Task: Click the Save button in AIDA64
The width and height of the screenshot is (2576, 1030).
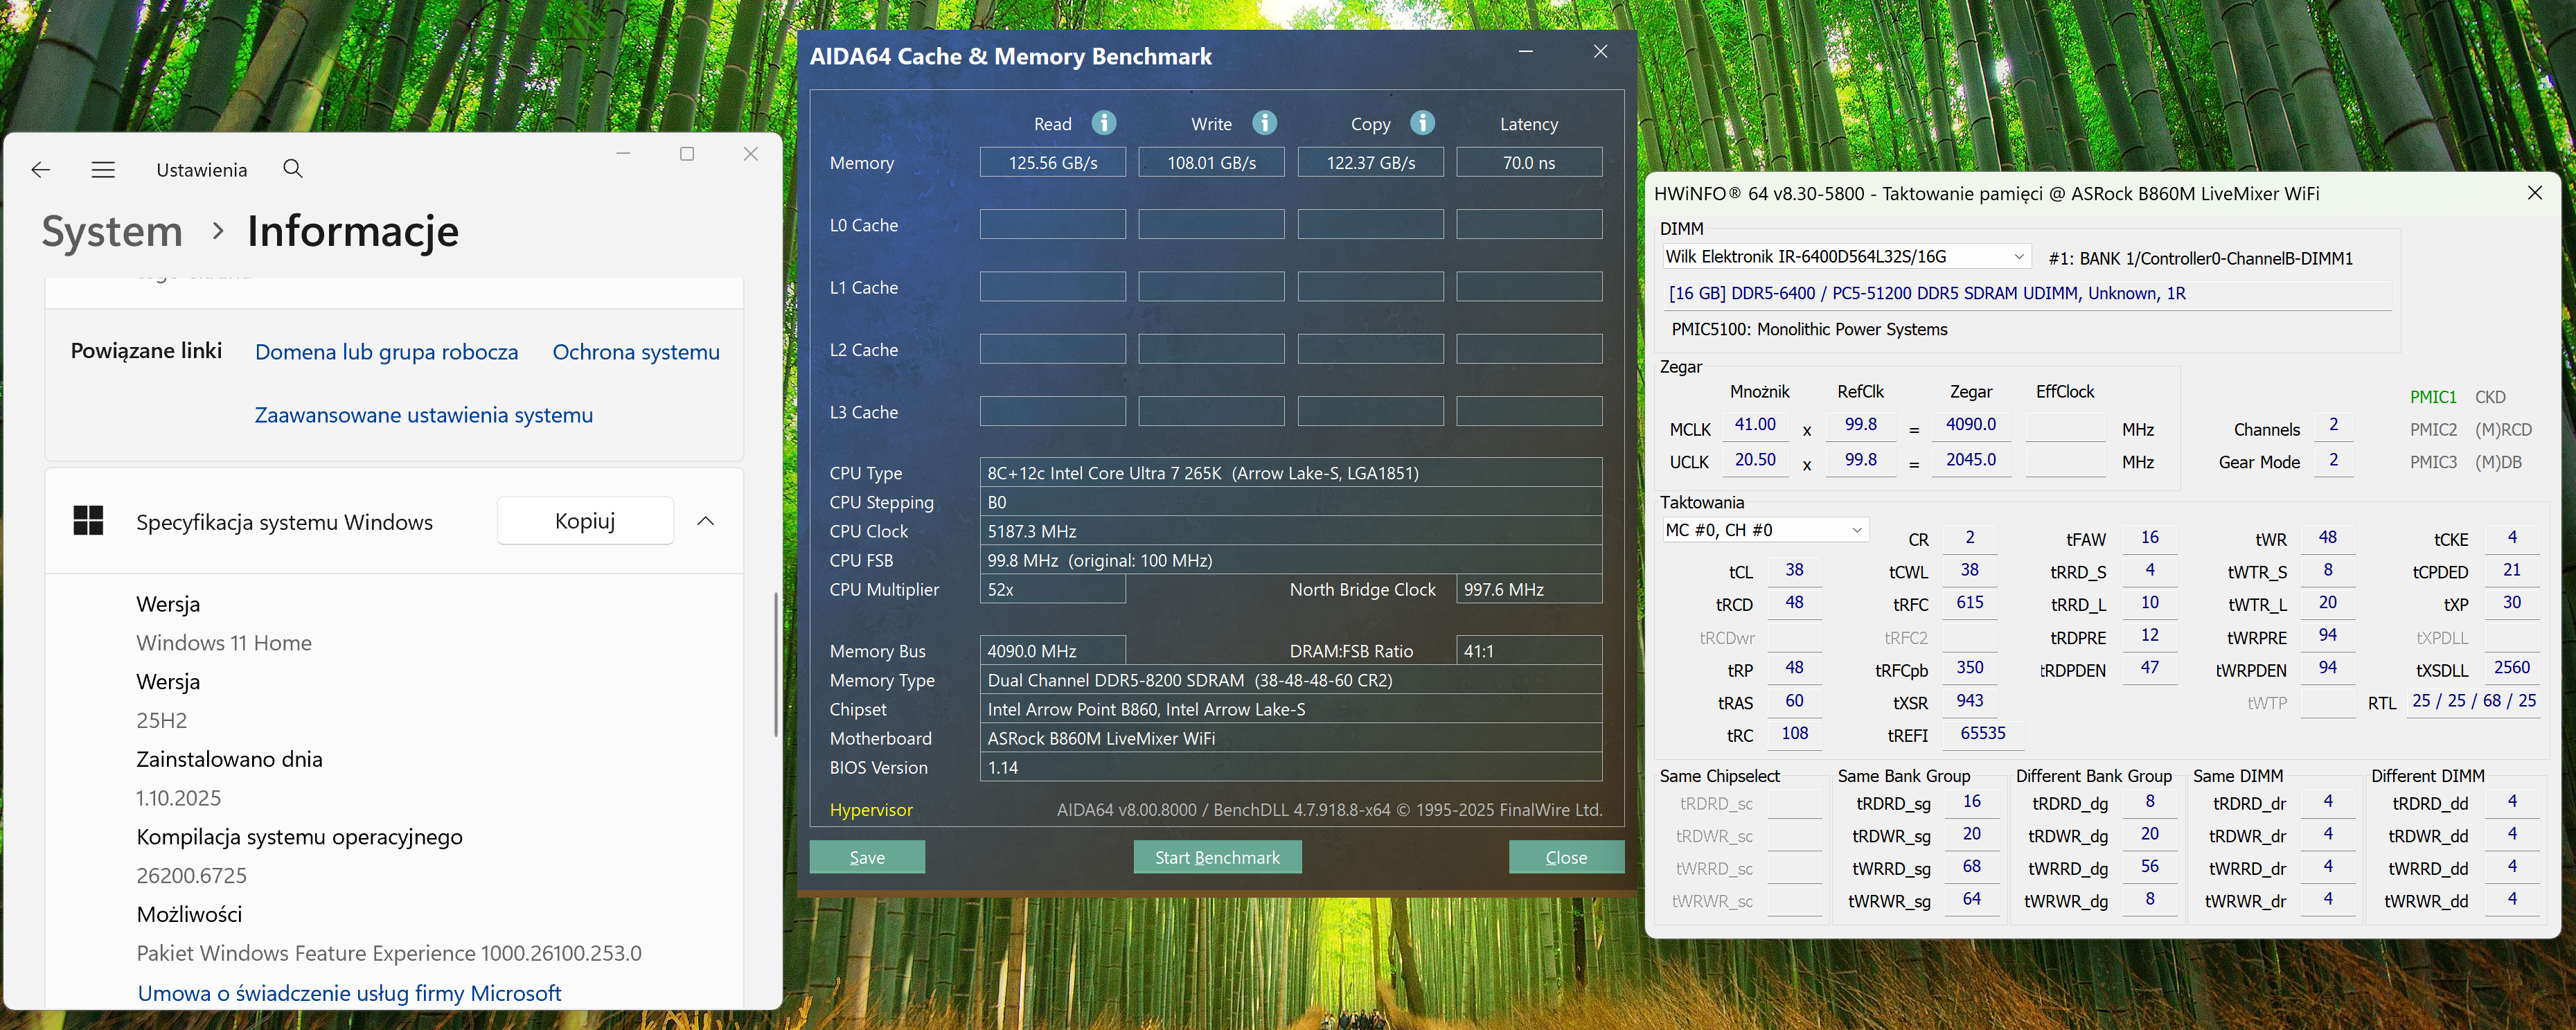Action: coord(866,857)
